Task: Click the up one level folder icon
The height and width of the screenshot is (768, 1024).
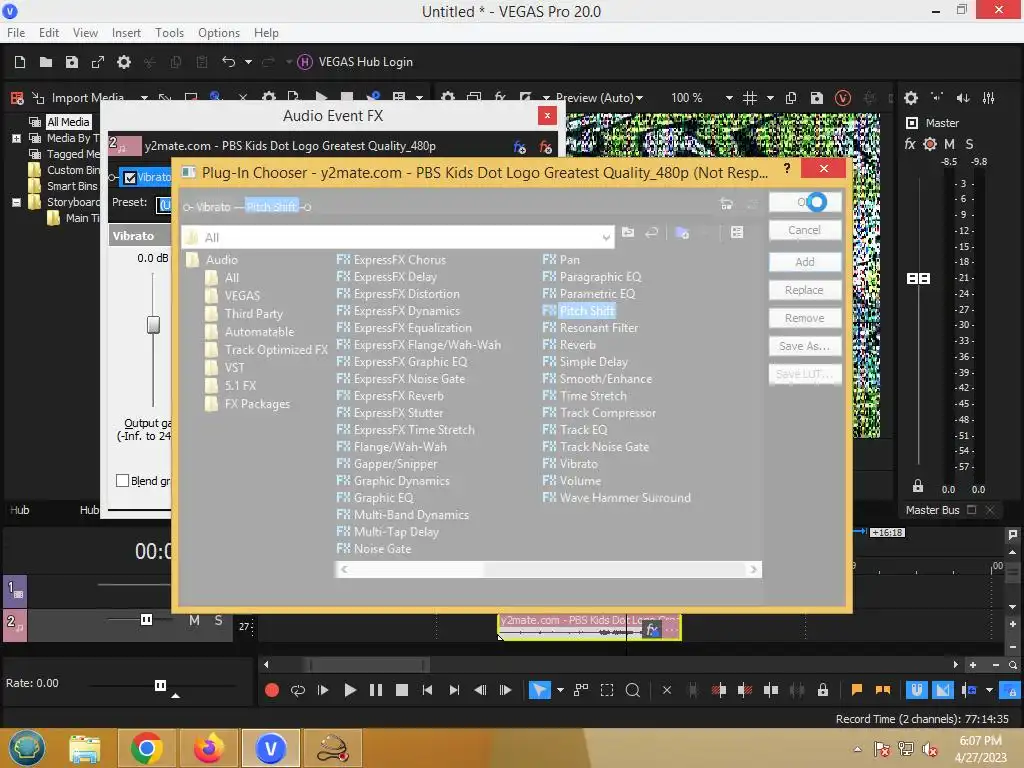Action: click(628, 232)
